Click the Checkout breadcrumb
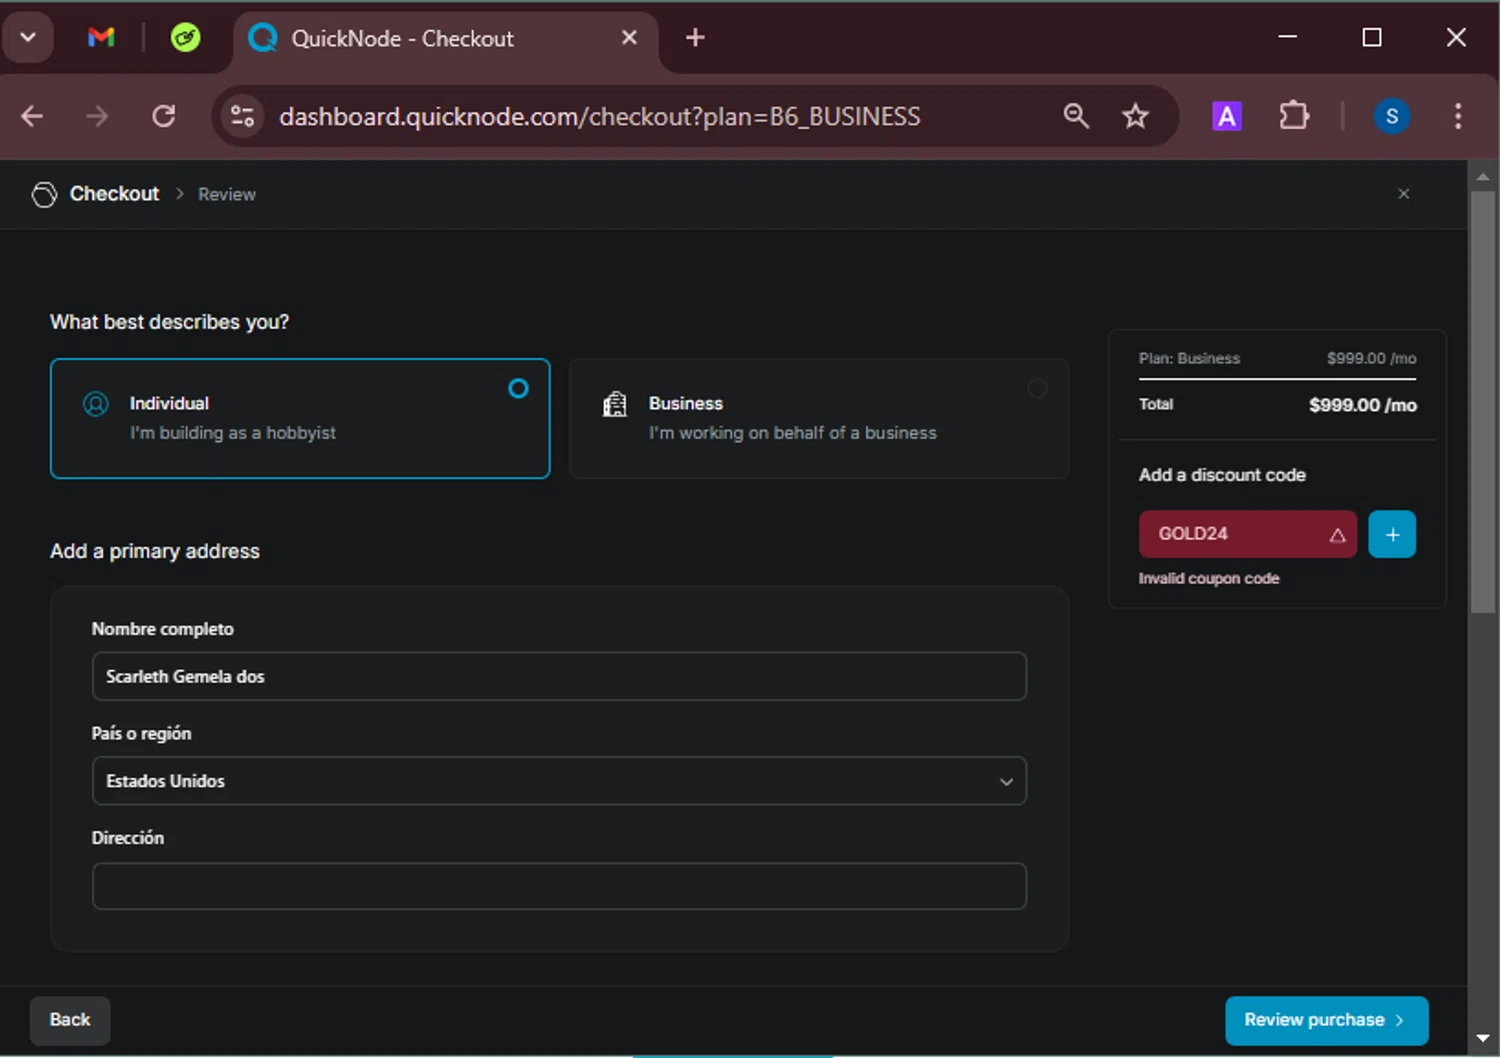Image resolution: width=1500 pixels, height=1058 pixels. [x=114, y=194]
